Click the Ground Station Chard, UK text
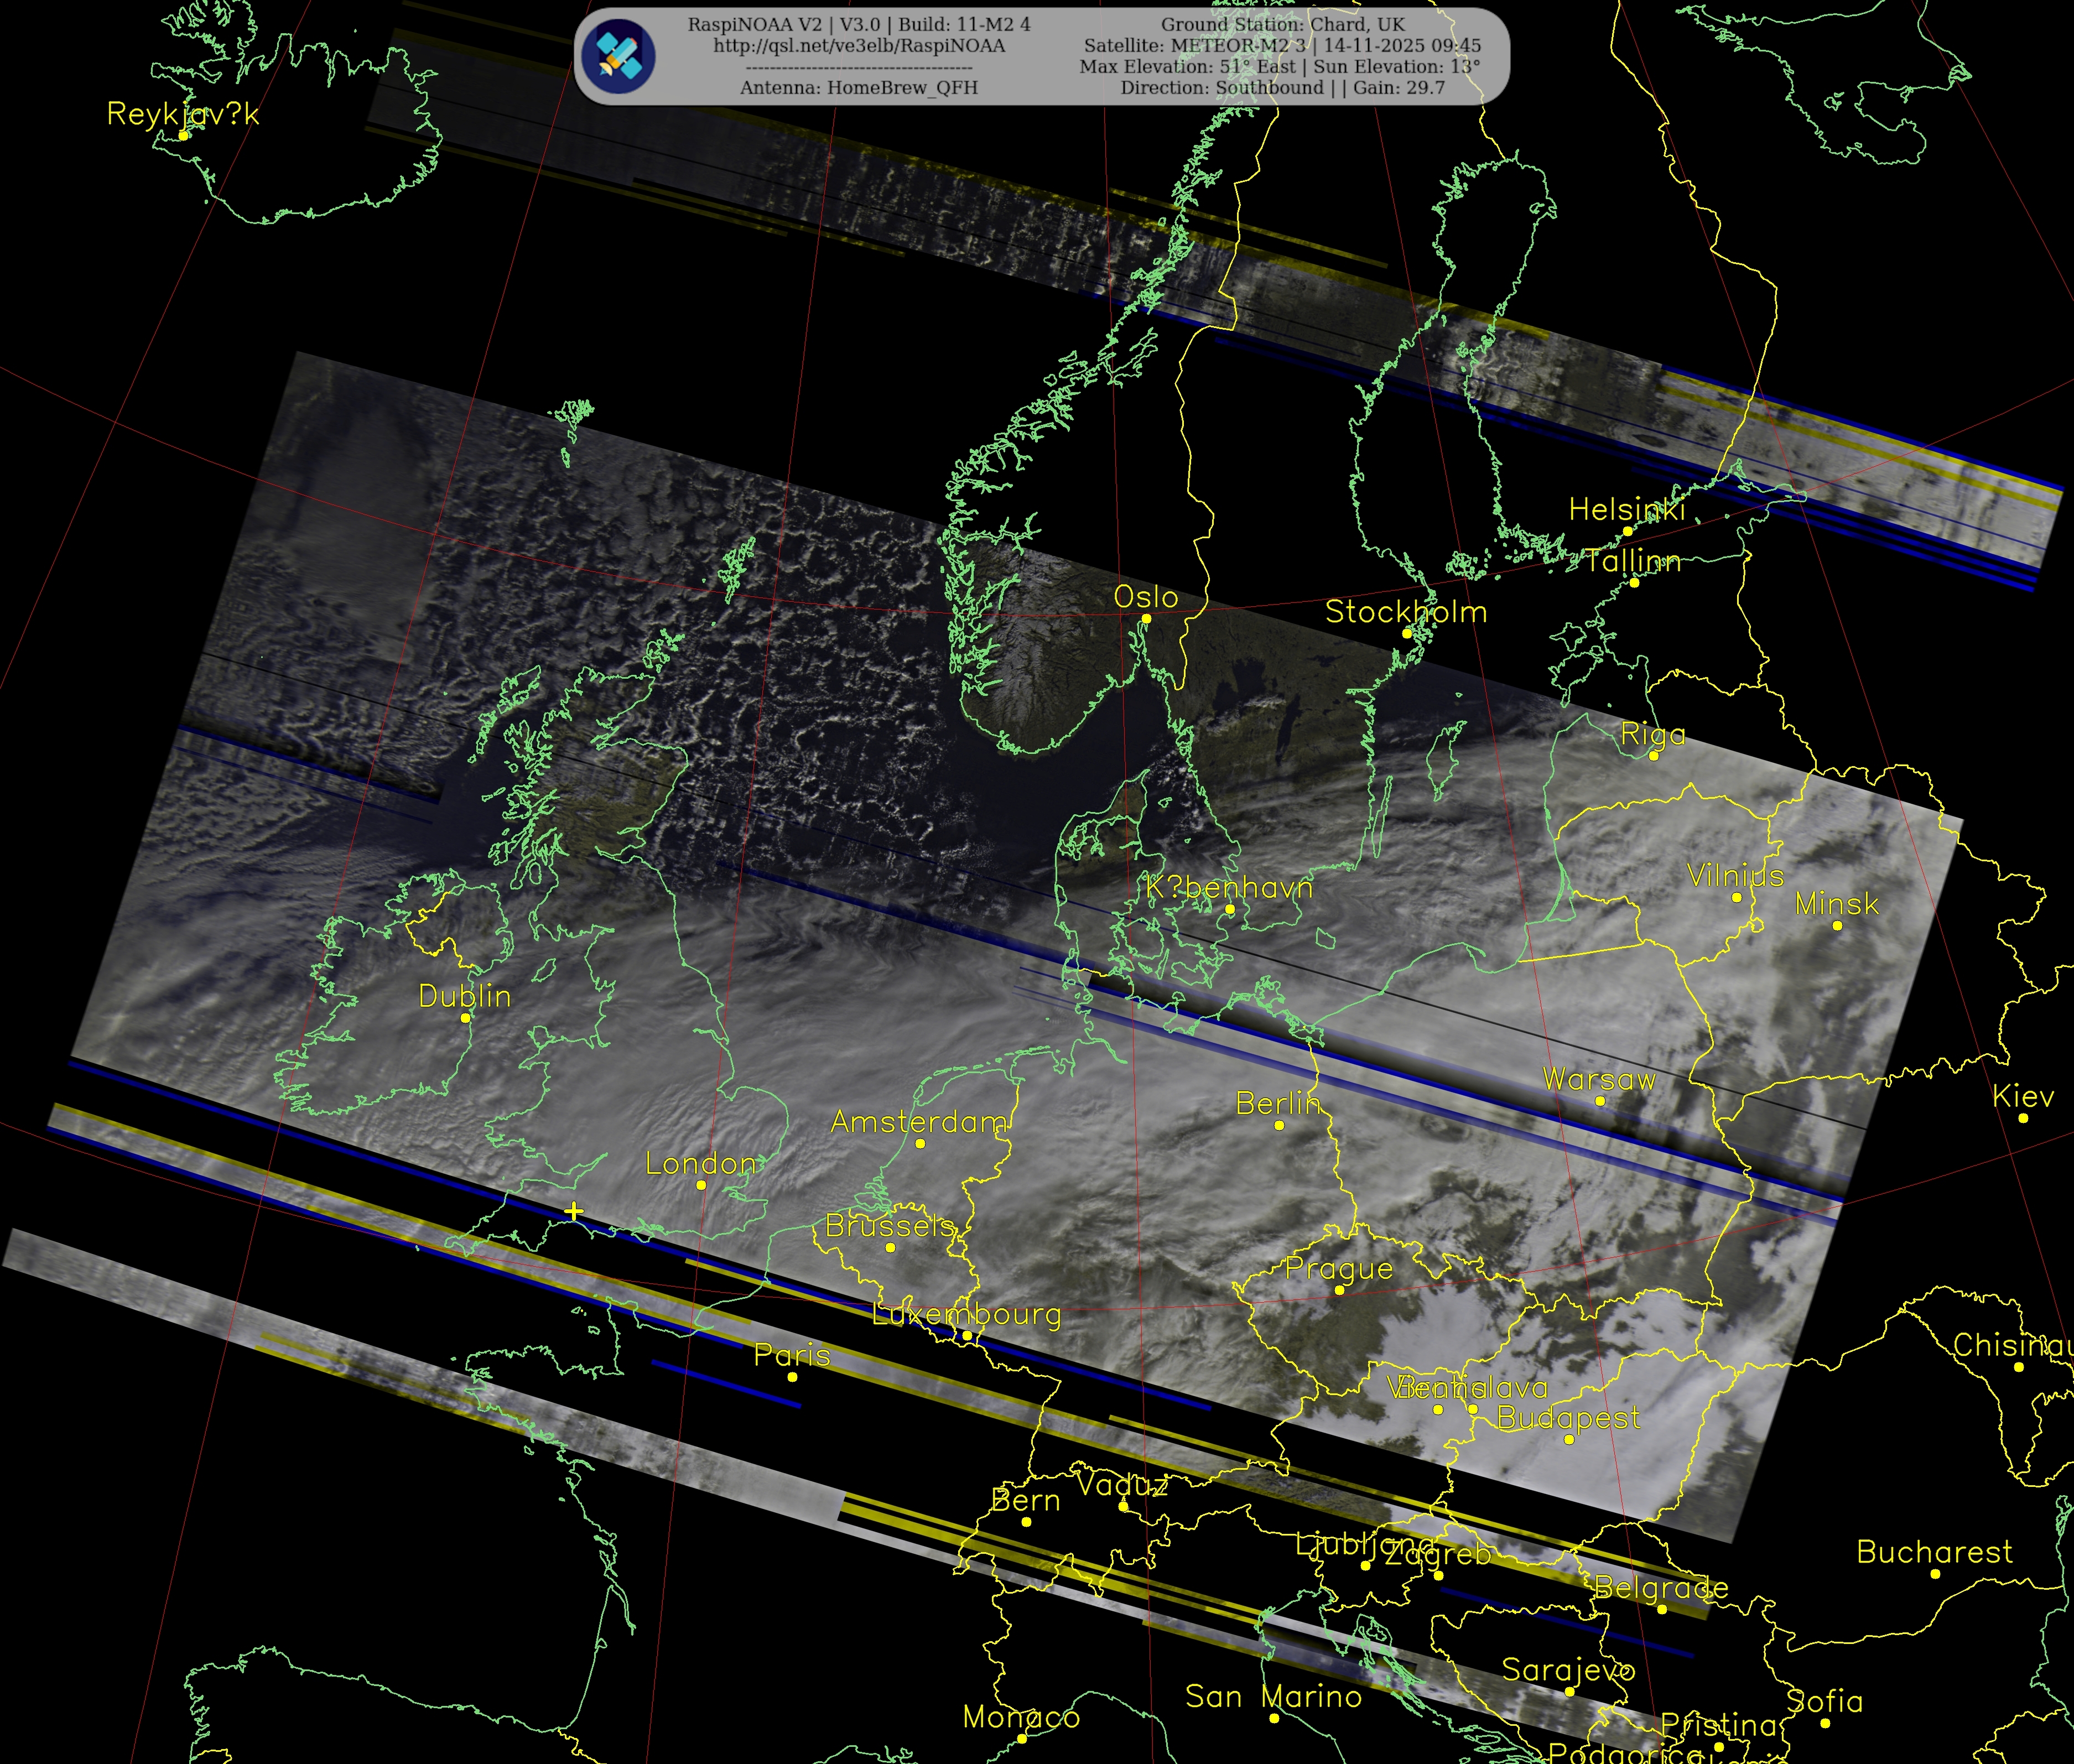Screen dimensions: 2074x1764 tap(1282, 24)
